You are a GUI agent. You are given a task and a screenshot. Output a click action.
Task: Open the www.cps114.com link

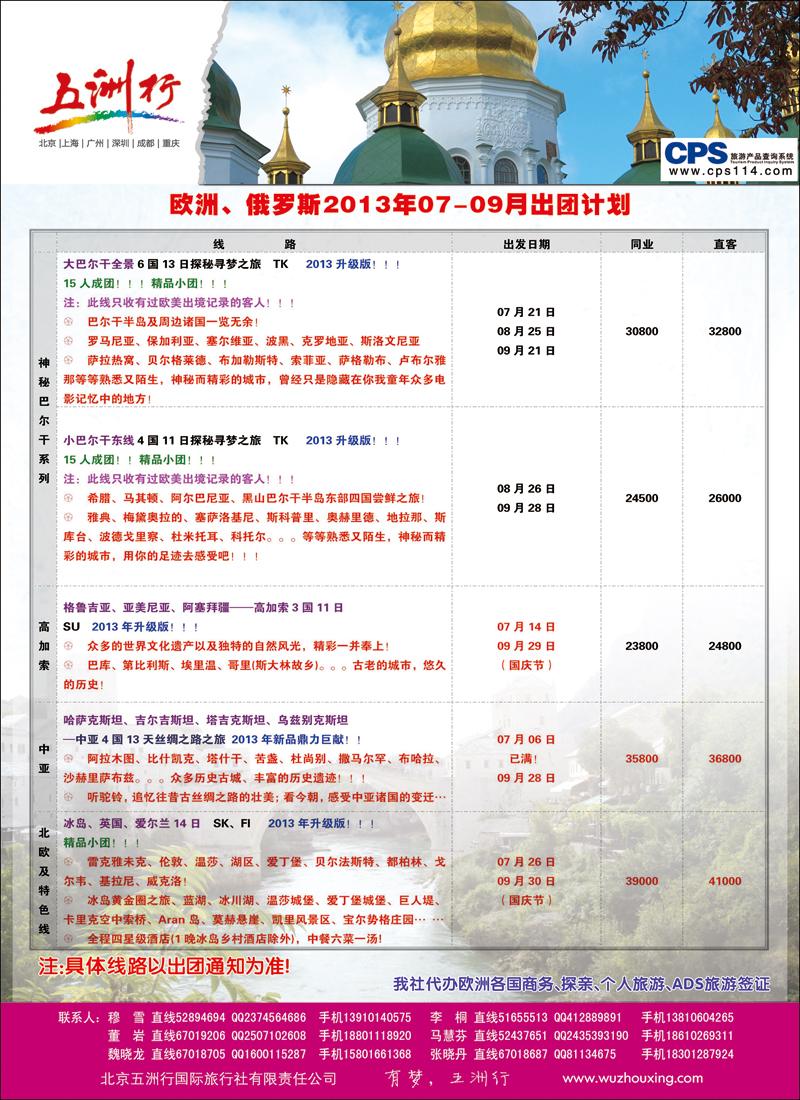pos(730,171)
